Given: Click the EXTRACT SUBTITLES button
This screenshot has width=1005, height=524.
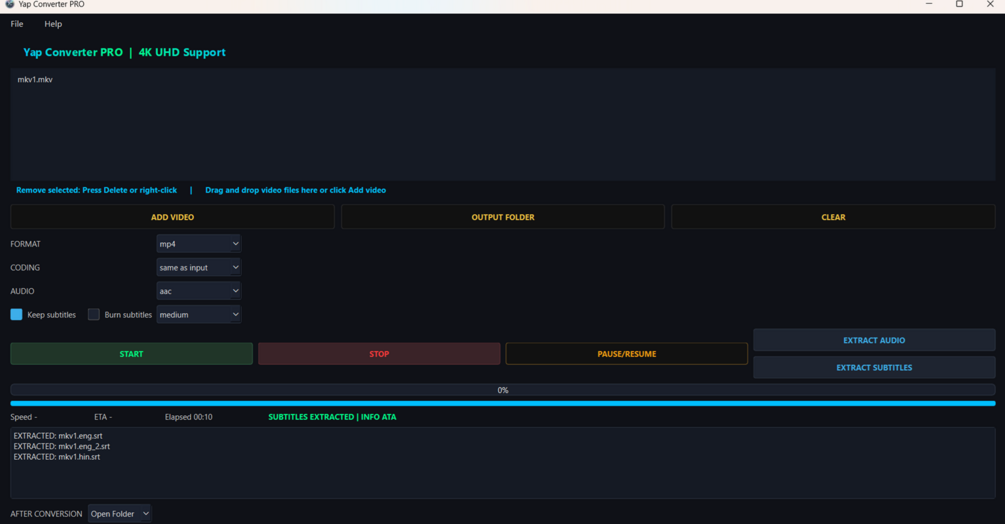Looking at the screenshot, I should coord(874,368).
